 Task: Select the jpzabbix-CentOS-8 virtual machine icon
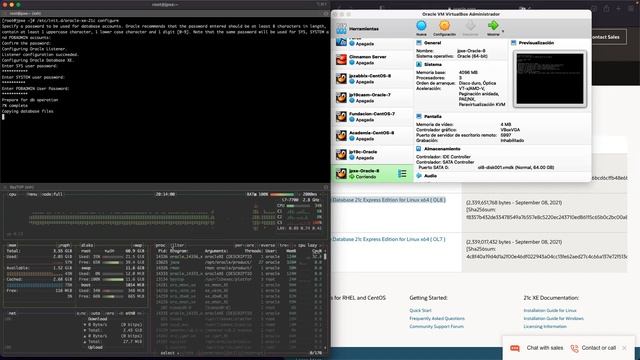341,78
